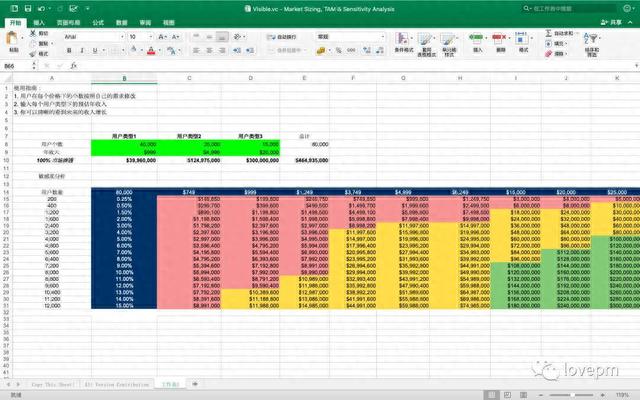Open the Formulas ribbon tab
Viewport: 640px width, 400px height.
tap(98, 23)
